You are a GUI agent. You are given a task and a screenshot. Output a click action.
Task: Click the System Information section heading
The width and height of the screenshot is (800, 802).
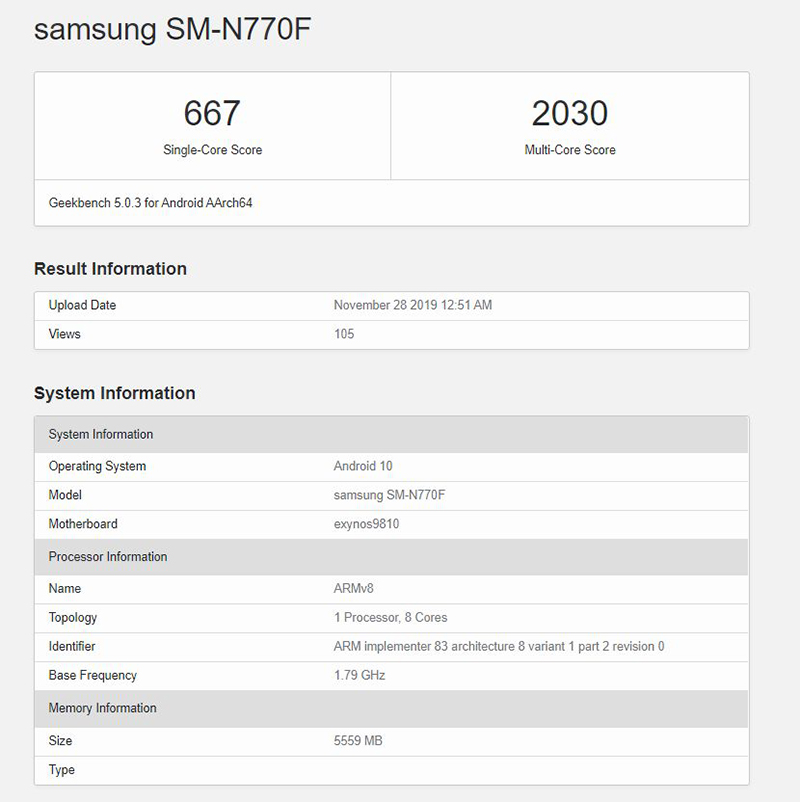point(114,393)
